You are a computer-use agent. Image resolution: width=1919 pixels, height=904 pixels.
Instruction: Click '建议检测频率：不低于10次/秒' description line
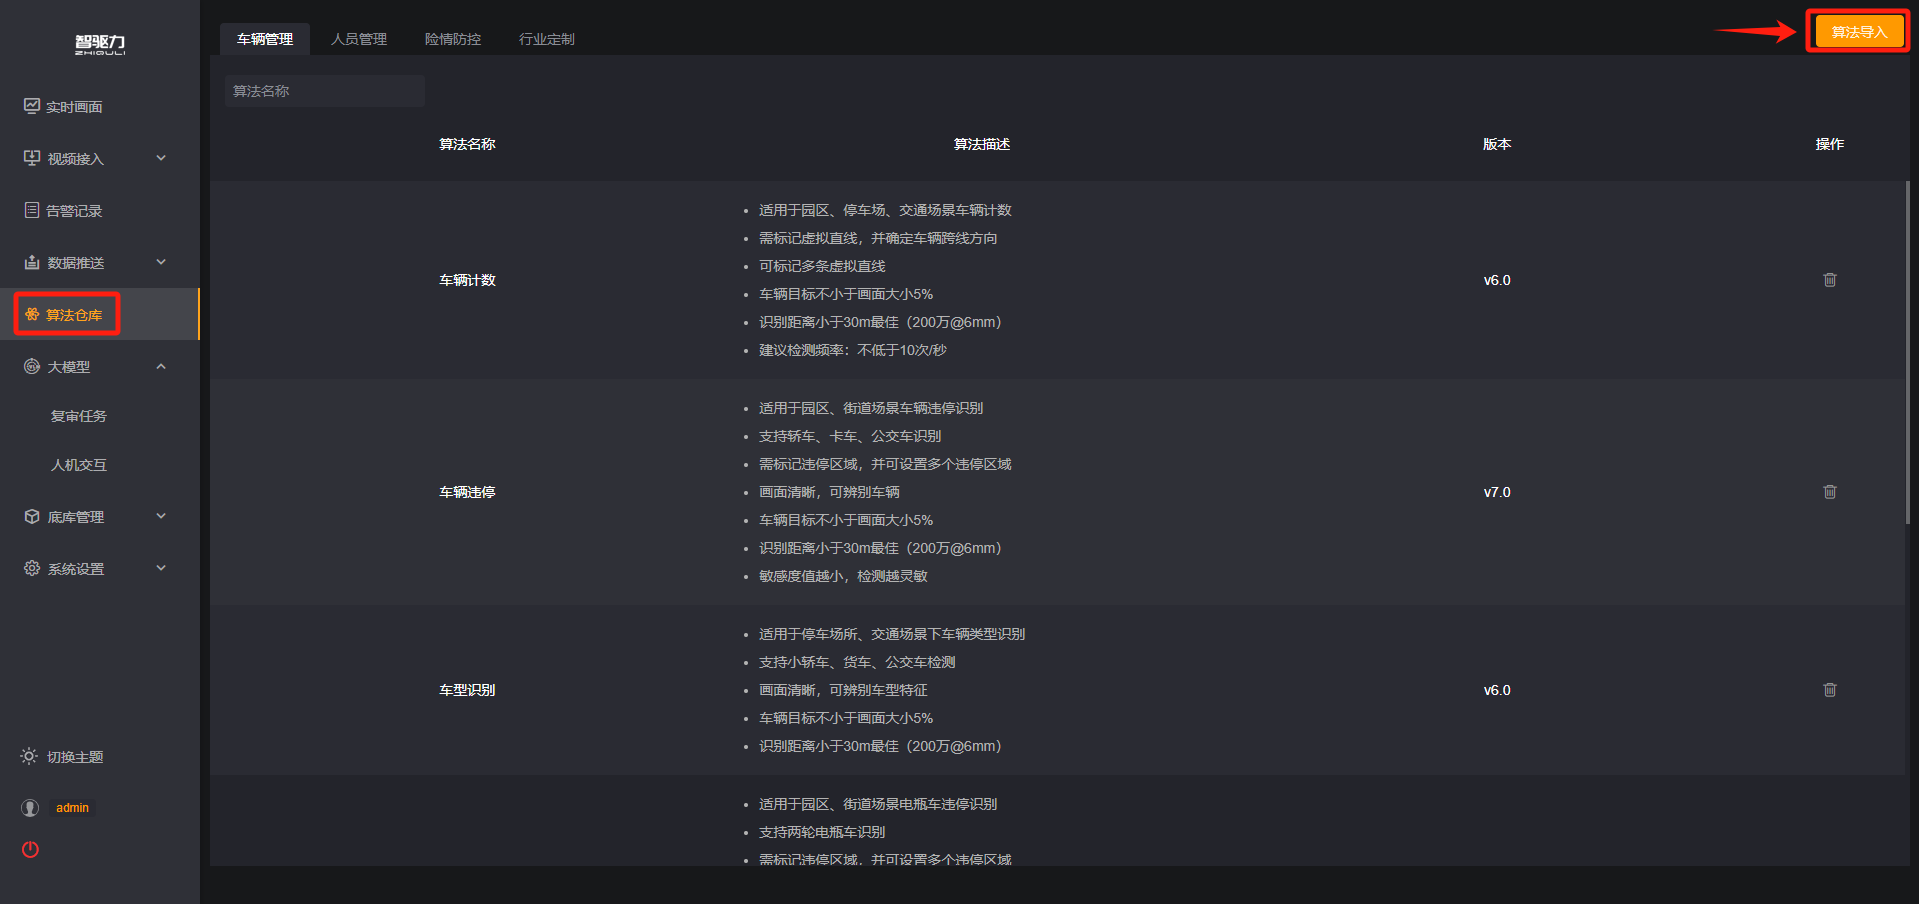(852, 350)
